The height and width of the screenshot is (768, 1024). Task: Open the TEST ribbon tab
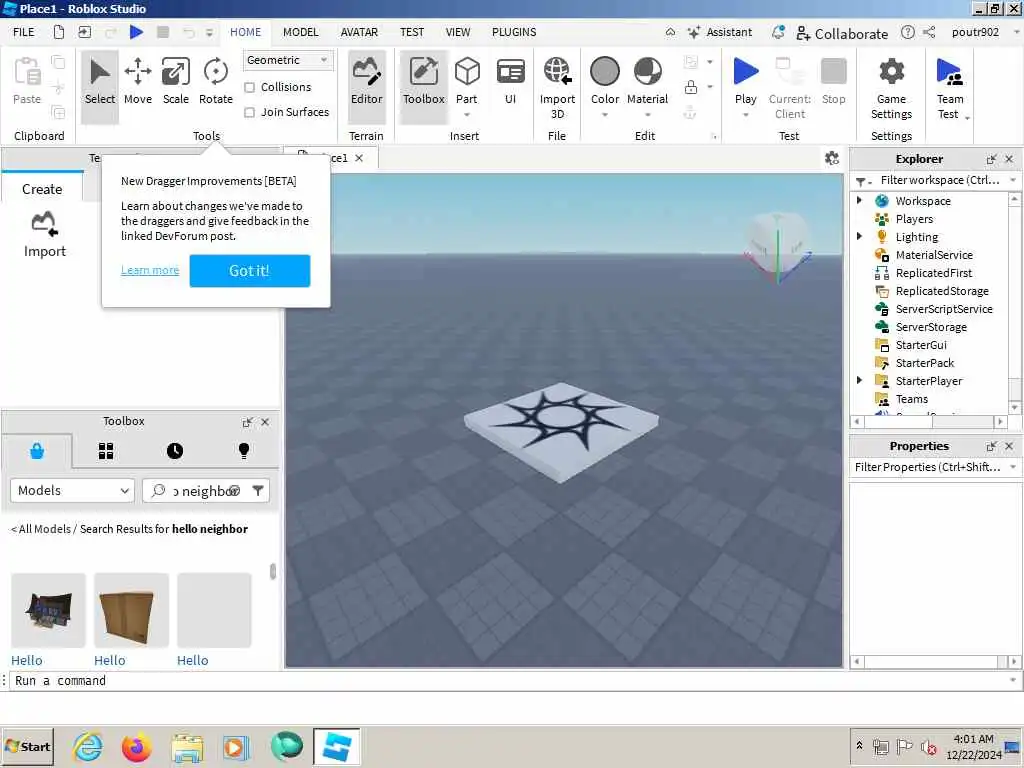tap(412, 32)
